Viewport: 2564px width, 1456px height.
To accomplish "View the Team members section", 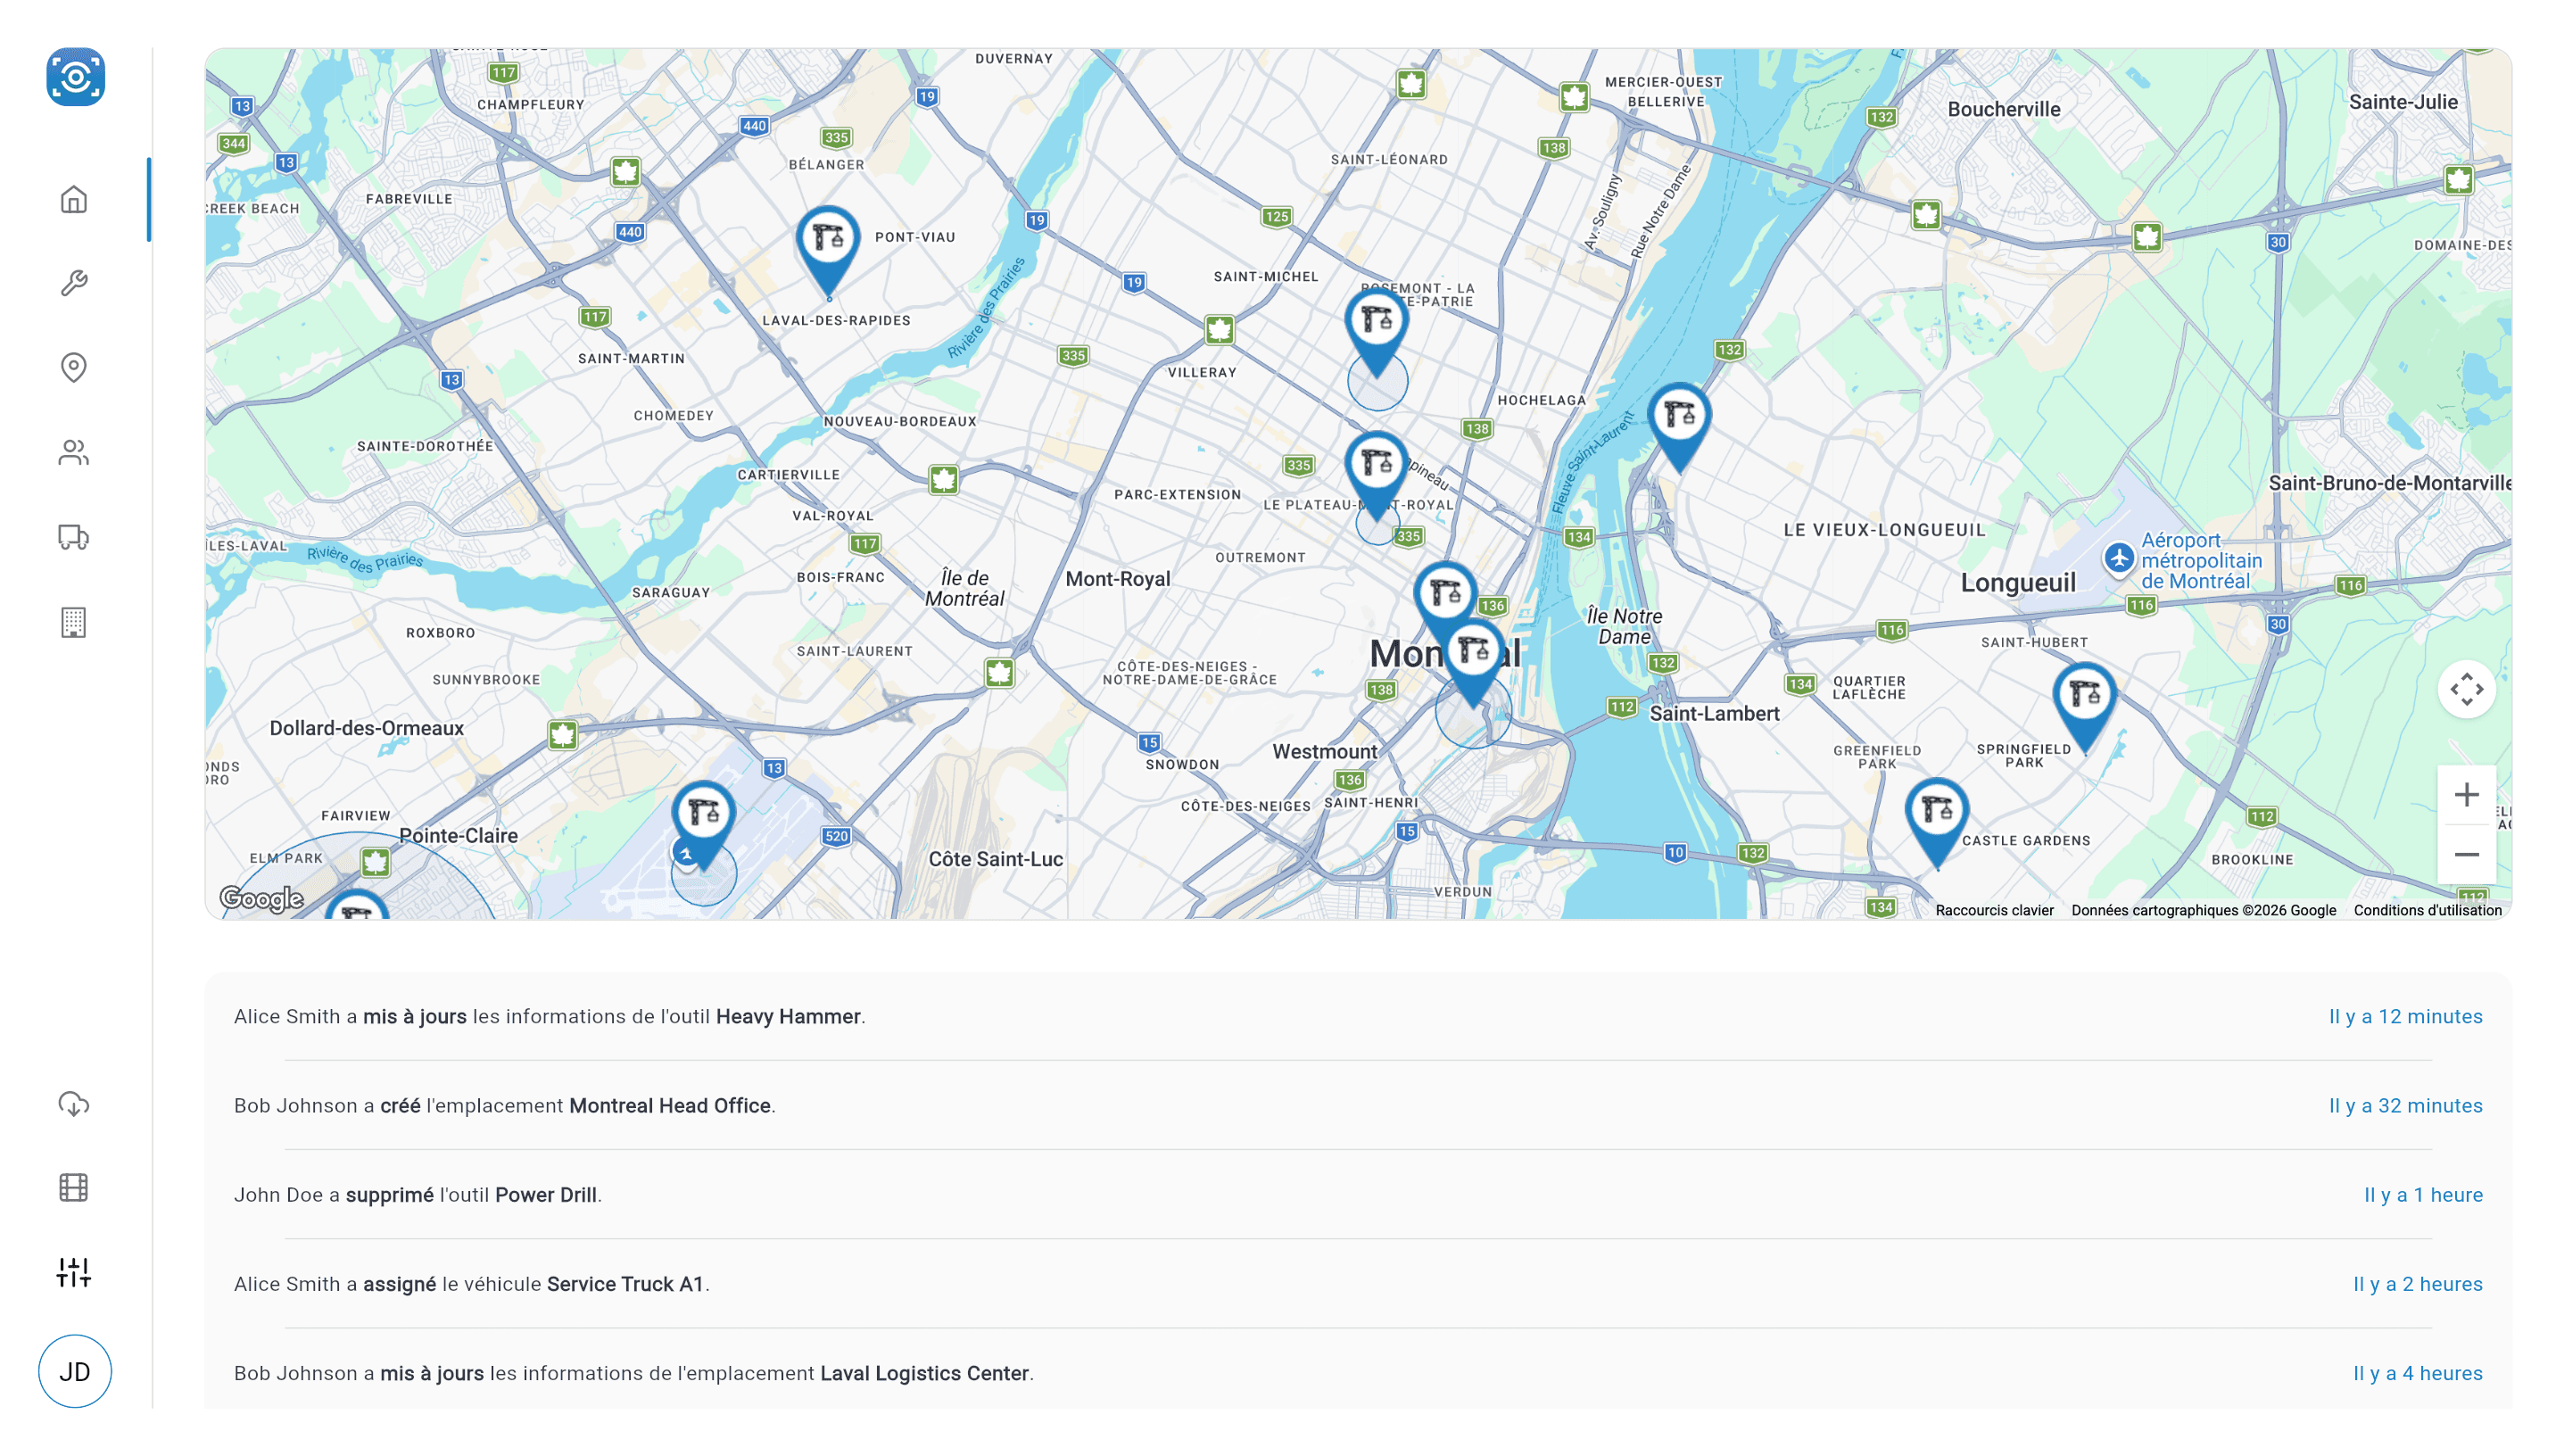I will (74, 452).
